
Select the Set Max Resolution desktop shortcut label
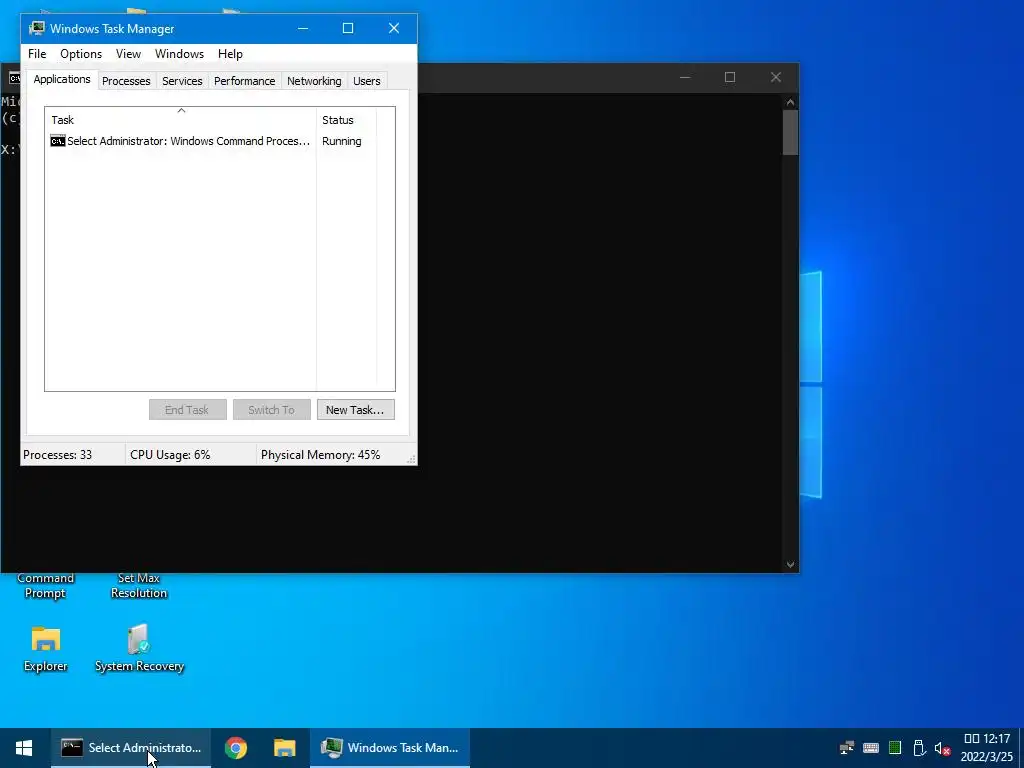138,586
